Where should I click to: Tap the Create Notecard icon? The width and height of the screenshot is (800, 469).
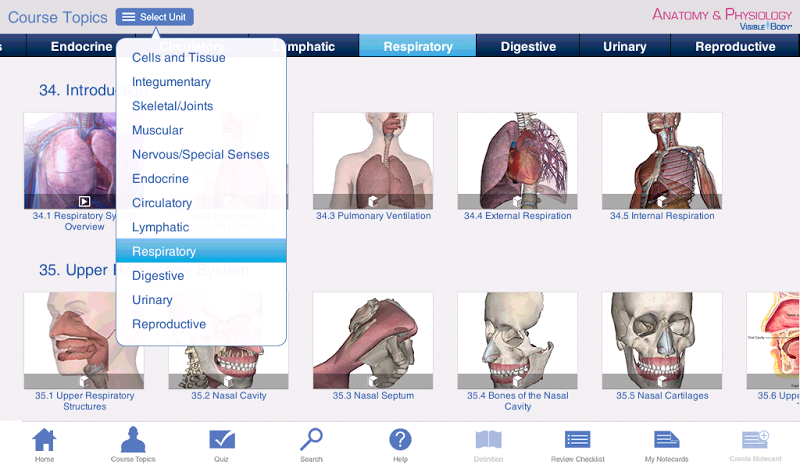755,442
